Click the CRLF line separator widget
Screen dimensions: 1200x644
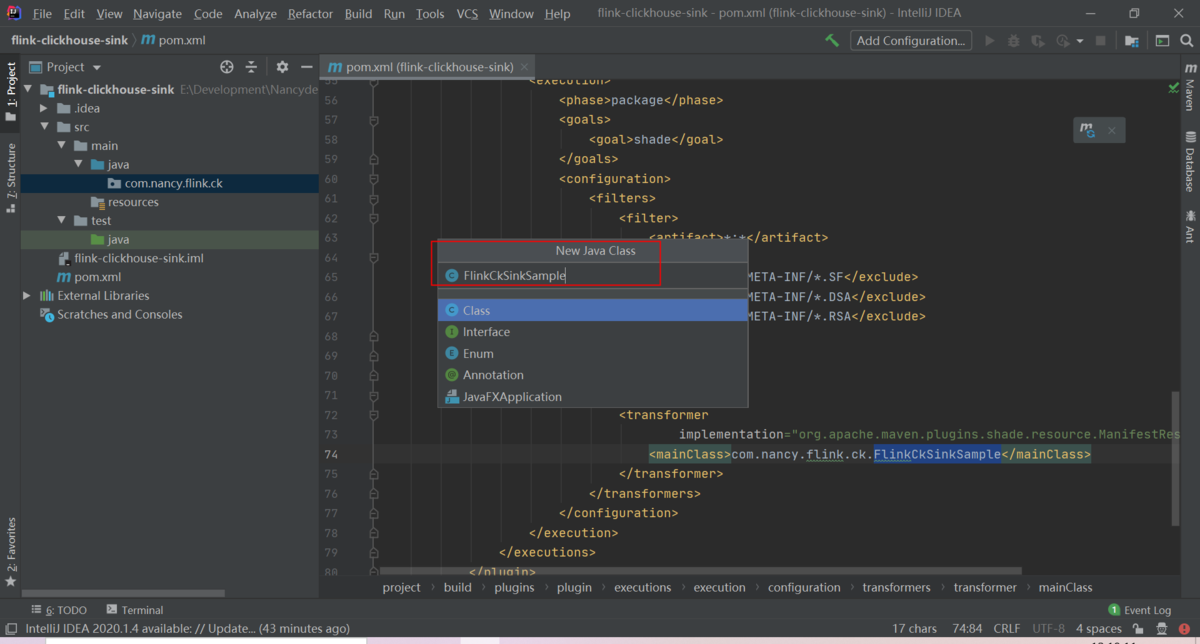(1007, 629)
